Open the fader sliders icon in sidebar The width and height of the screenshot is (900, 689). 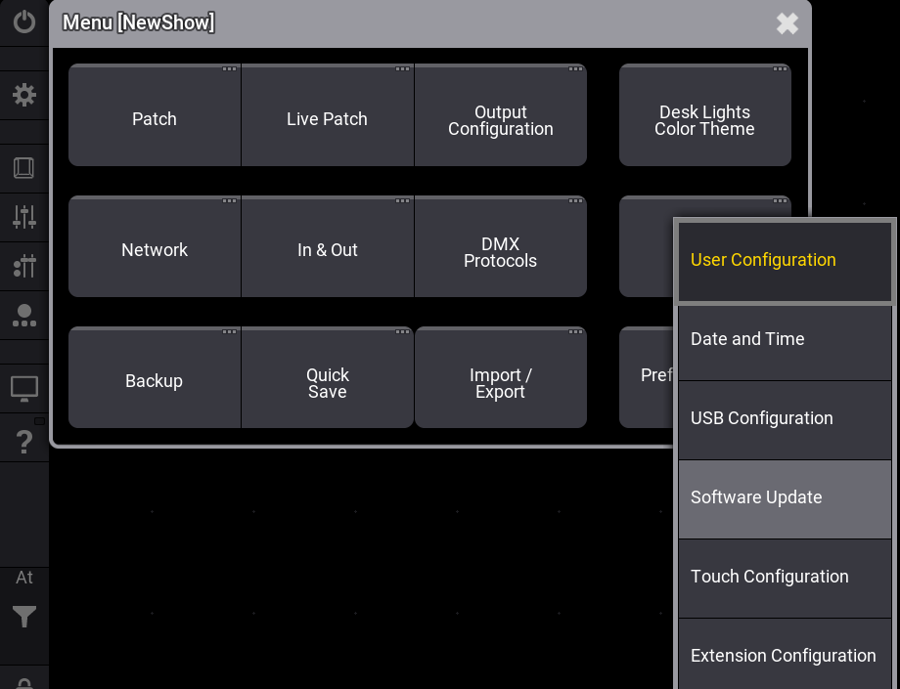pos(24,216)
